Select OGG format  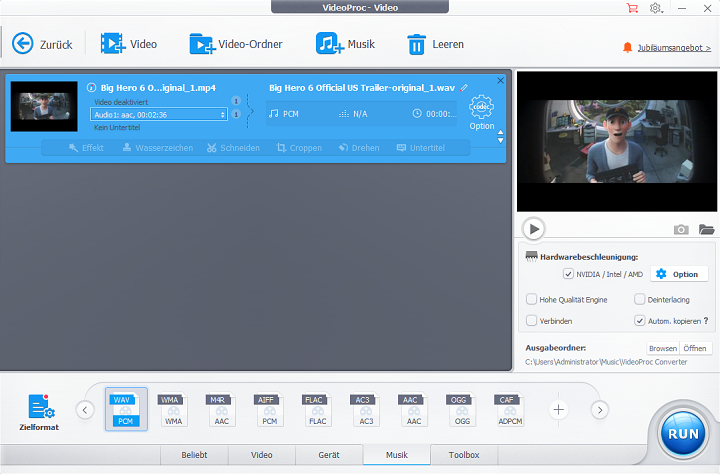tap(462, 409)
